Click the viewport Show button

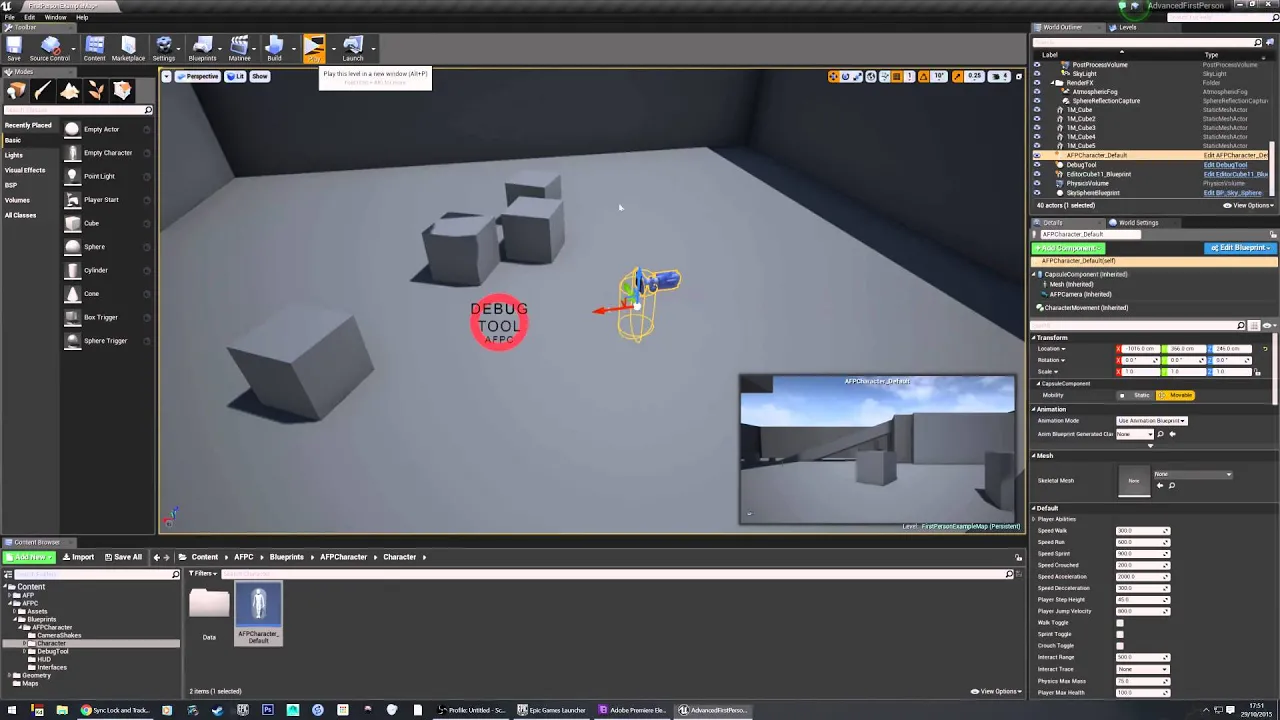tap(260, 76)
